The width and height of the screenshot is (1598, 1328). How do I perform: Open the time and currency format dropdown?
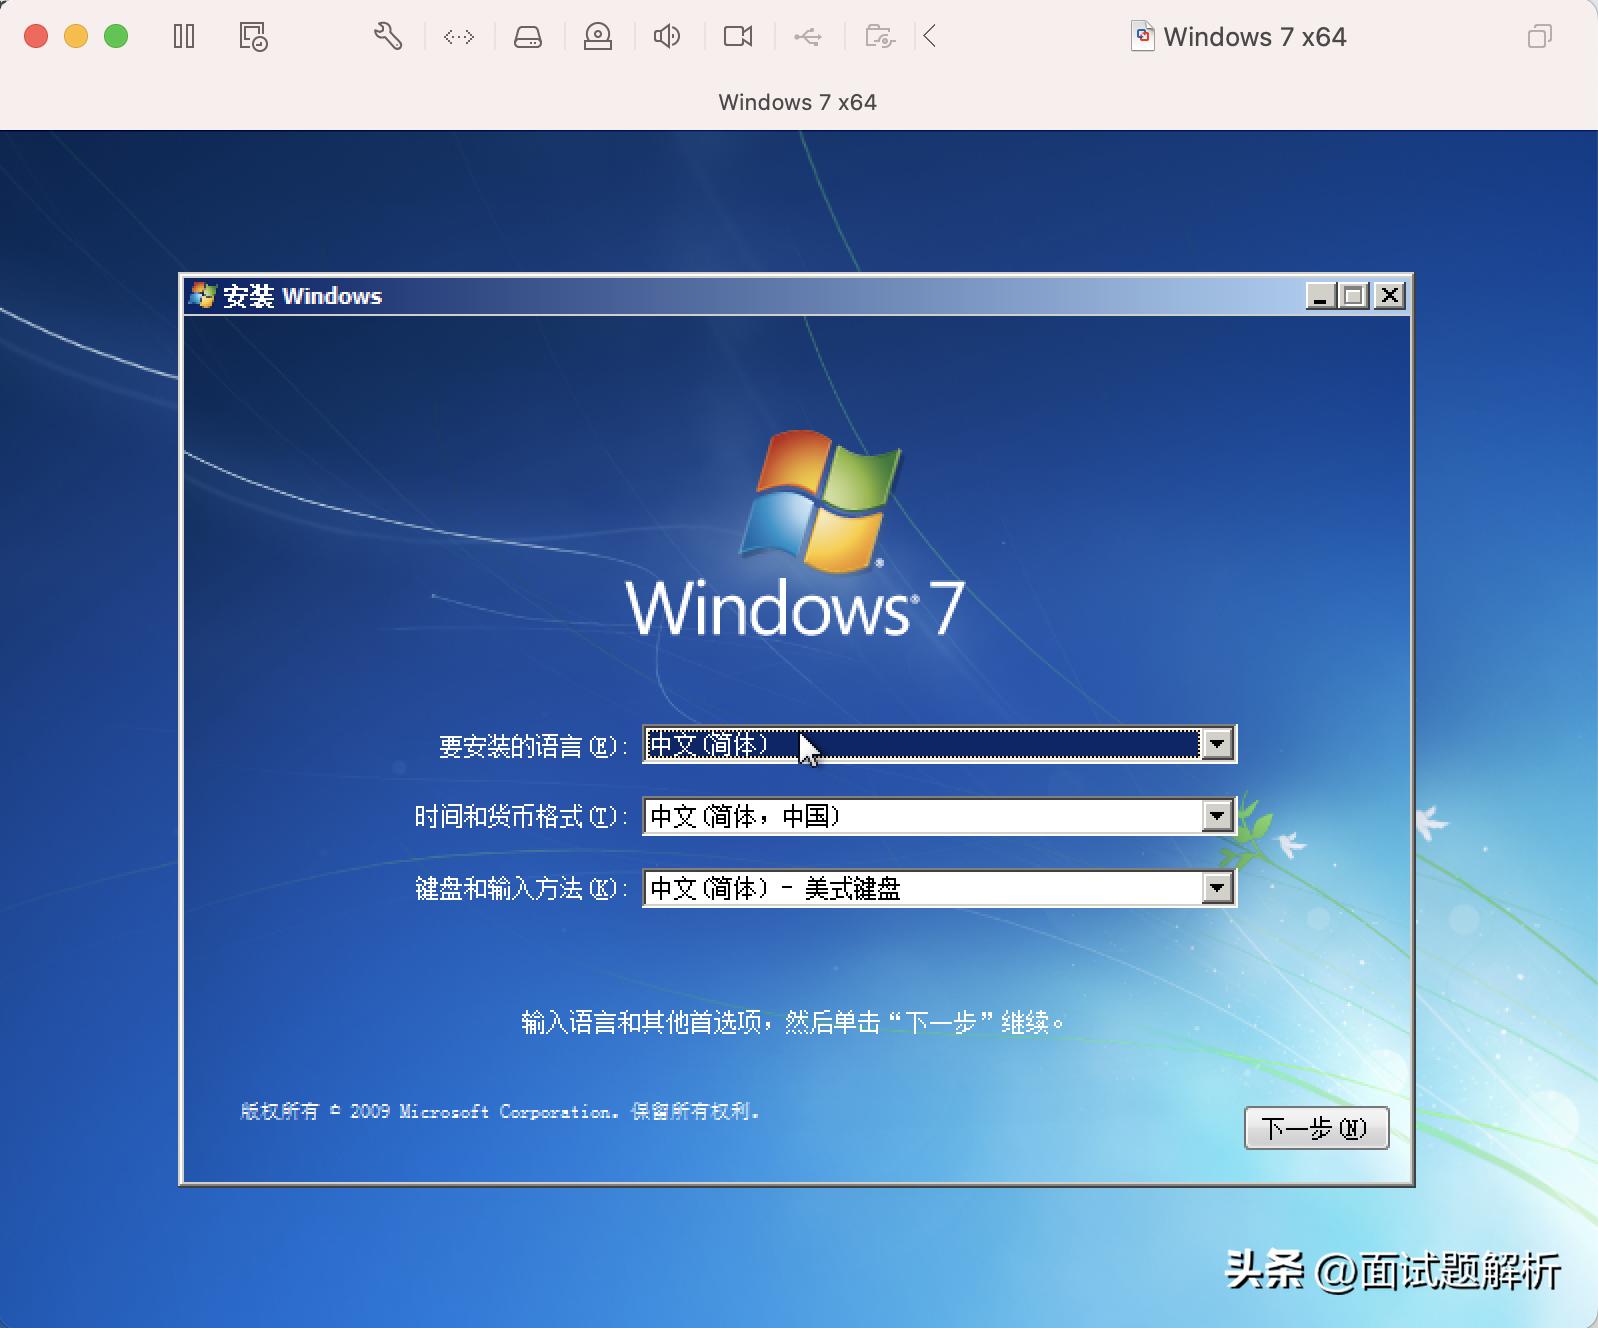tap(1217, 816)
